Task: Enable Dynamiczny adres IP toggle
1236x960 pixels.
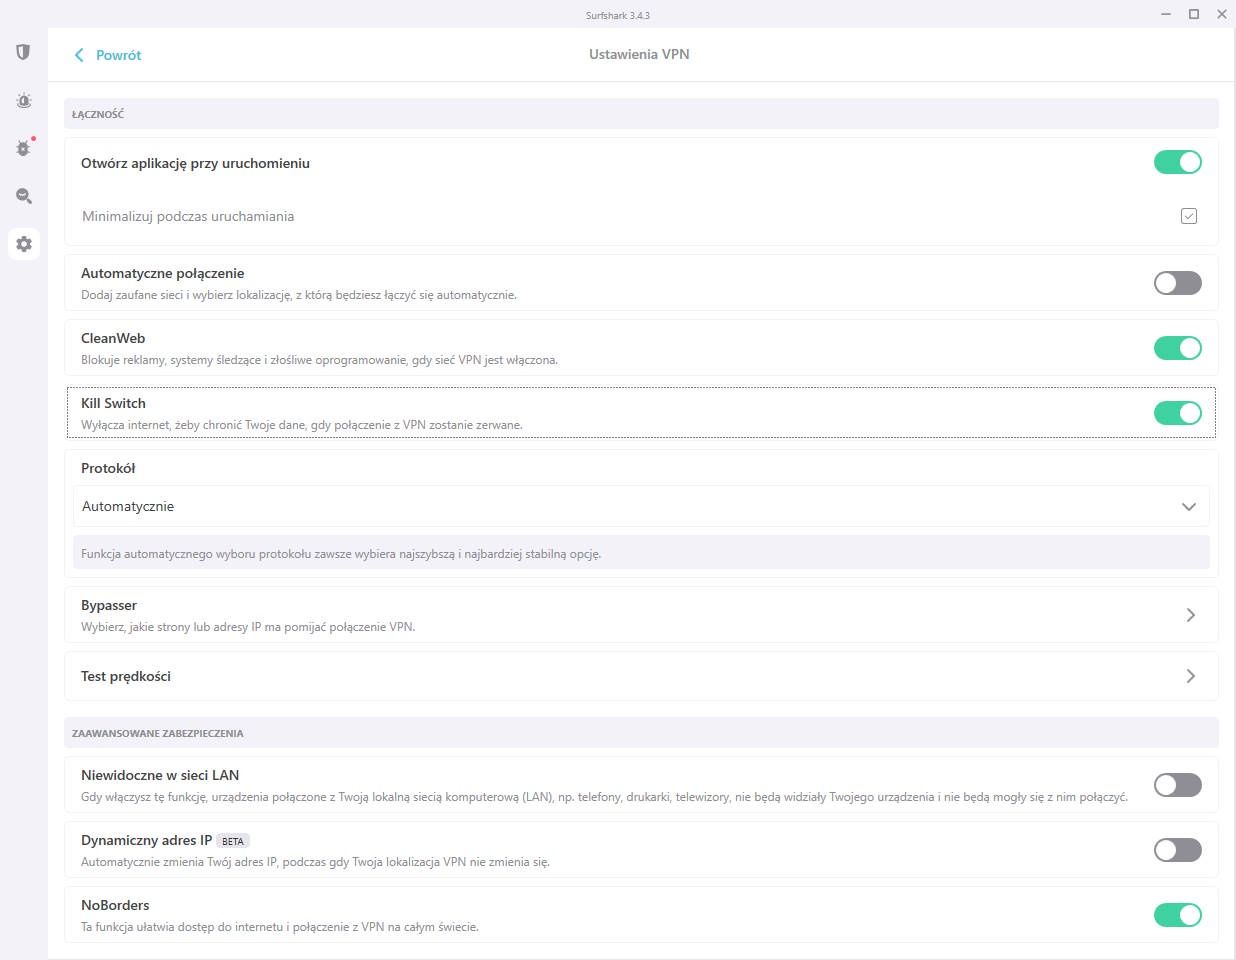Action: 1177,850
